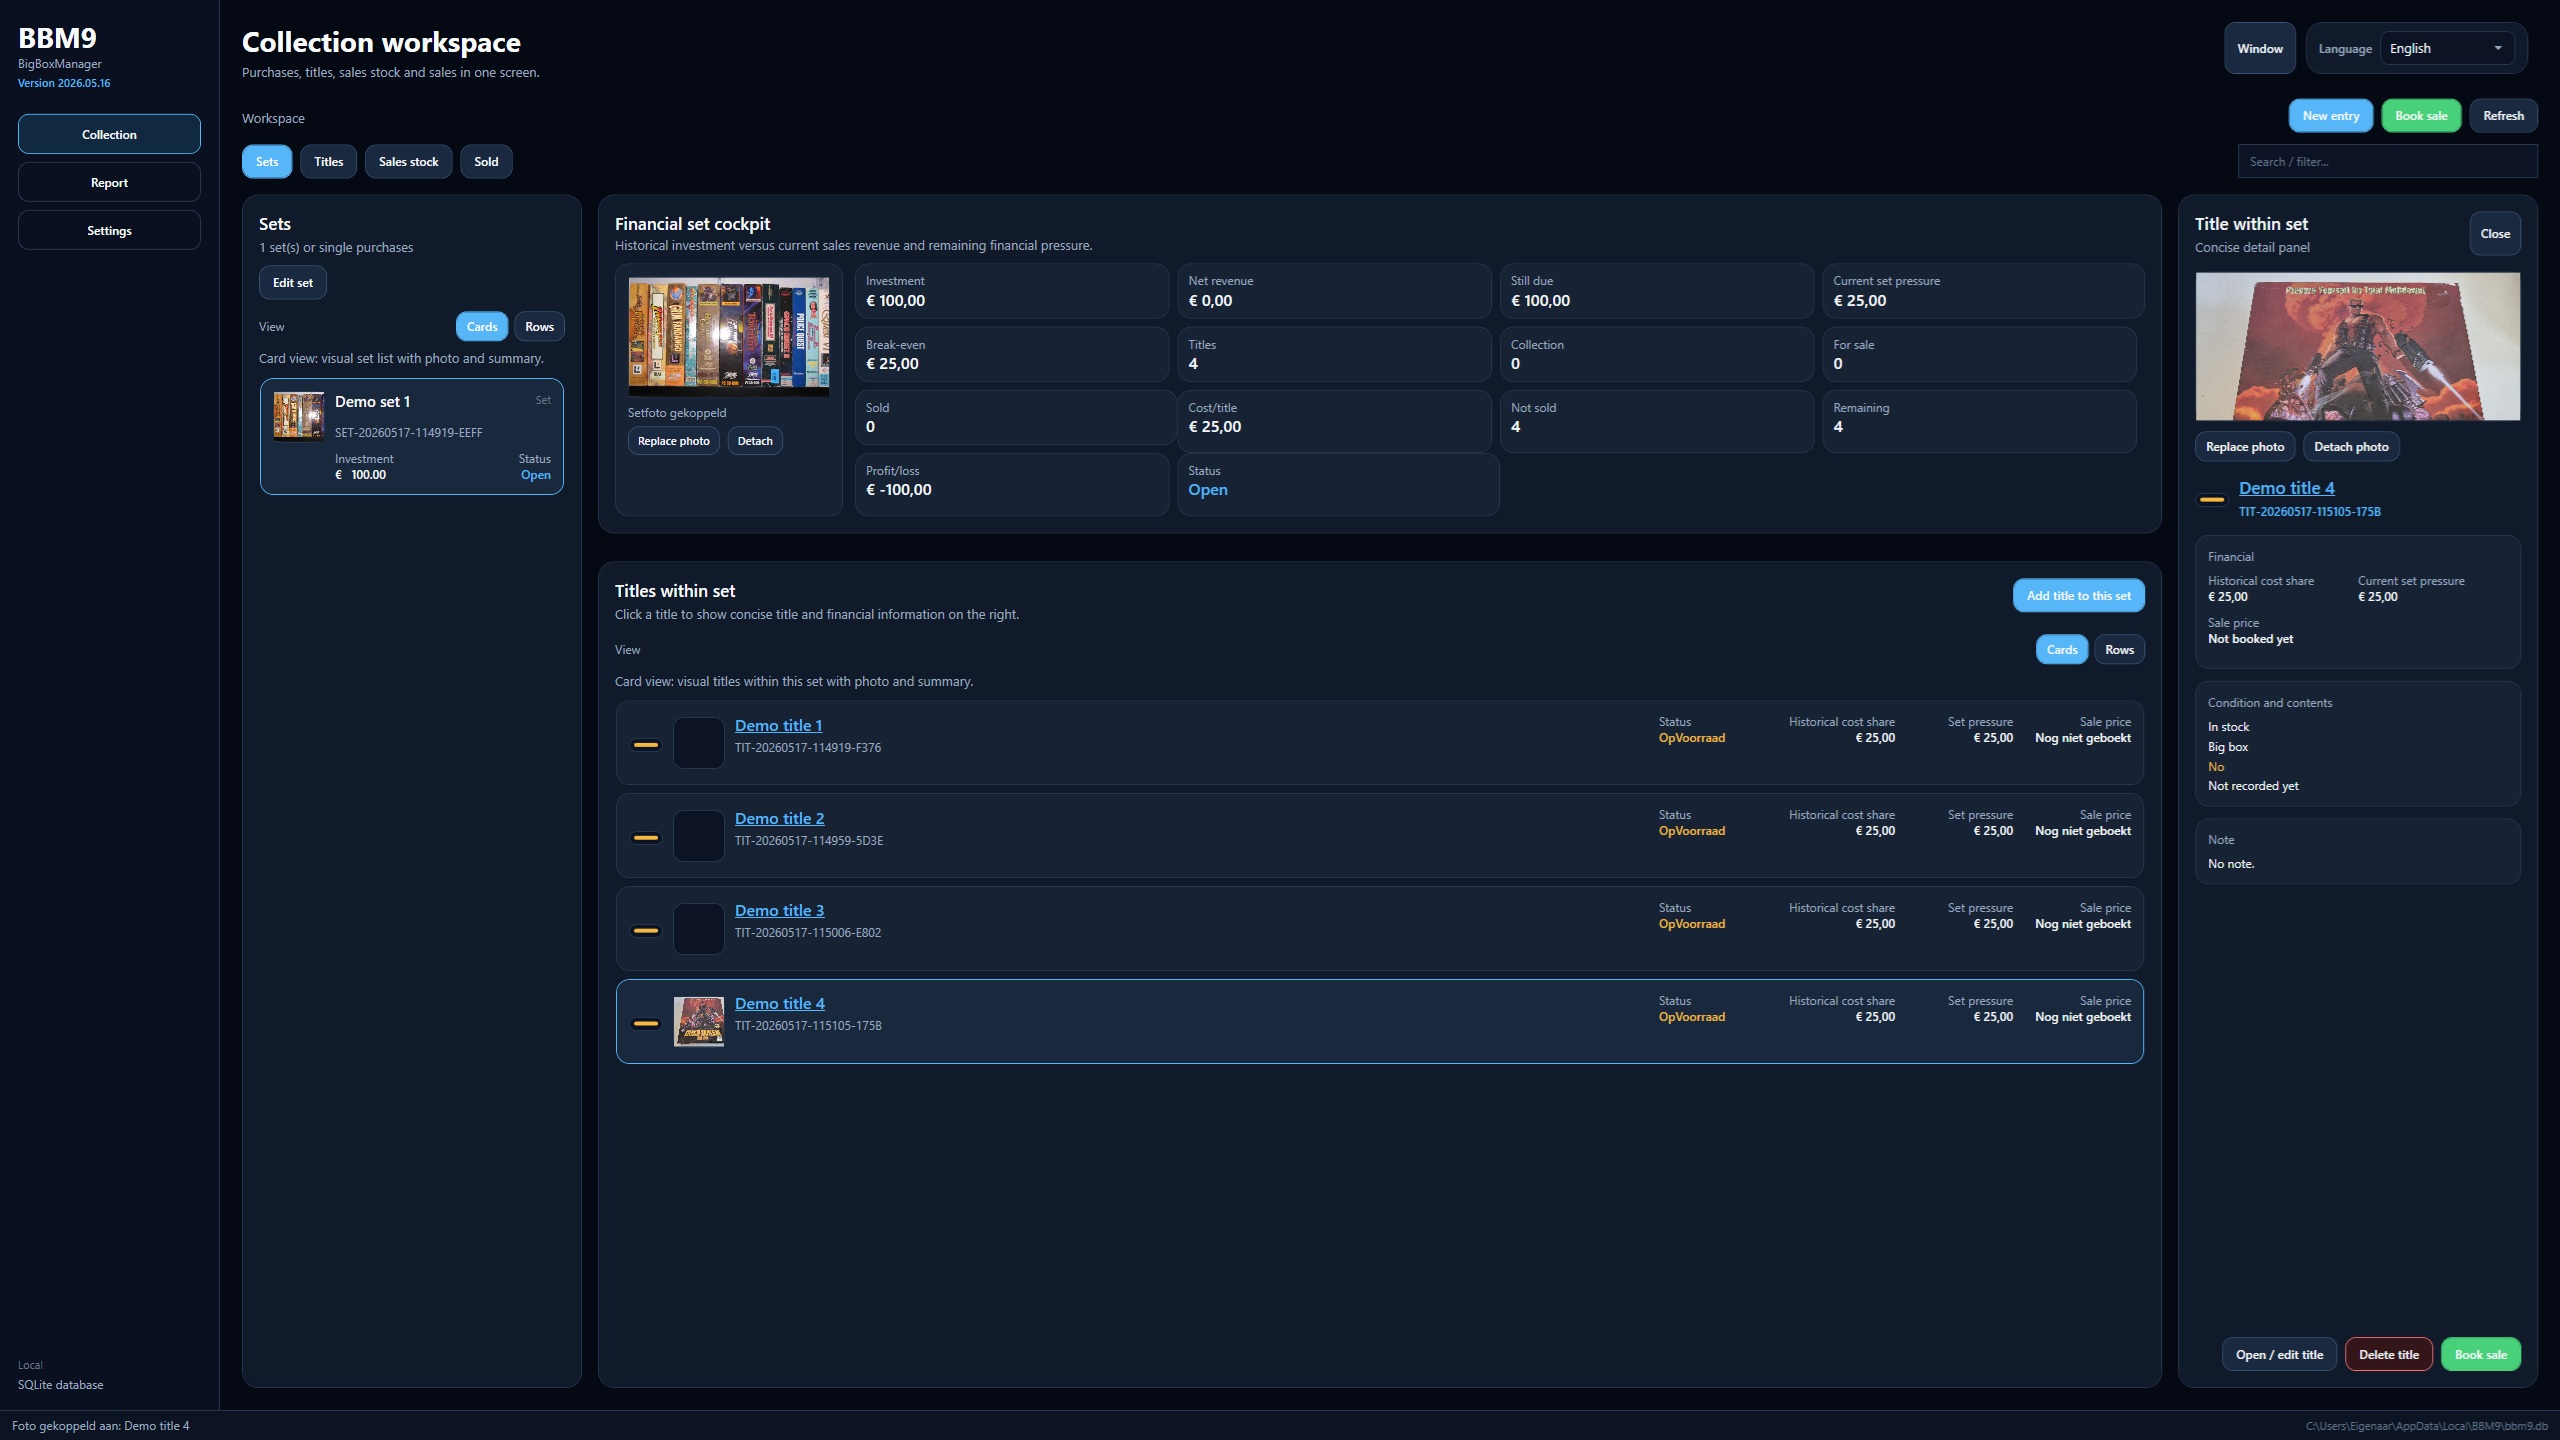Viewport: 2560px width, 1440px height.
Task: Click Current set pressure tile in cockpit
Action: click(x=1982, y=291)
